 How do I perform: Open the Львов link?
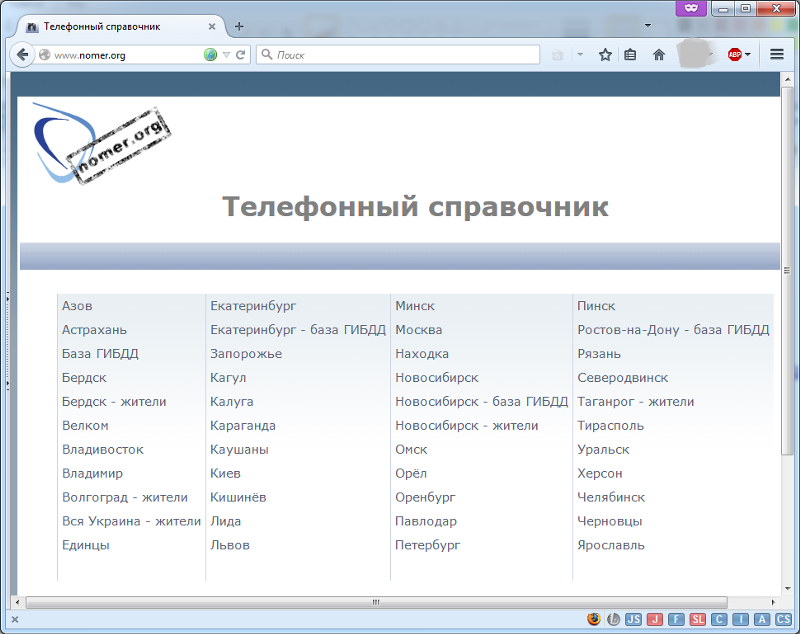pos(230,545)
